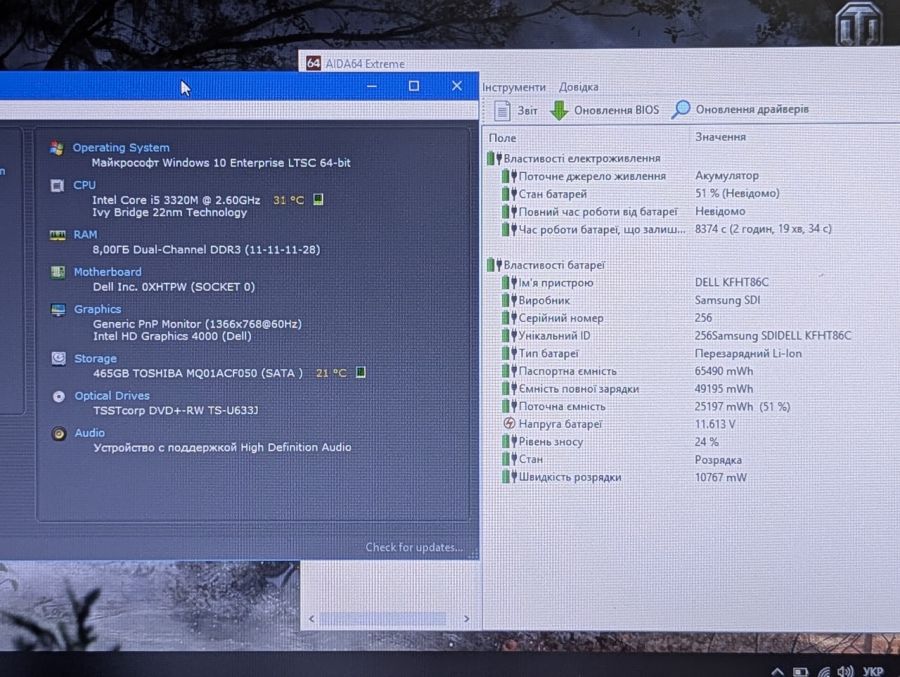Open the Storage section link

point(95,358)
